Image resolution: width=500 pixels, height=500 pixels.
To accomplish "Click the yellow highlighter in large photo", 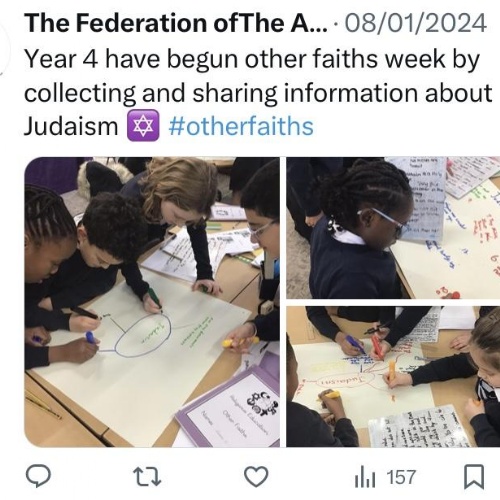I will (x=240, y=341).
